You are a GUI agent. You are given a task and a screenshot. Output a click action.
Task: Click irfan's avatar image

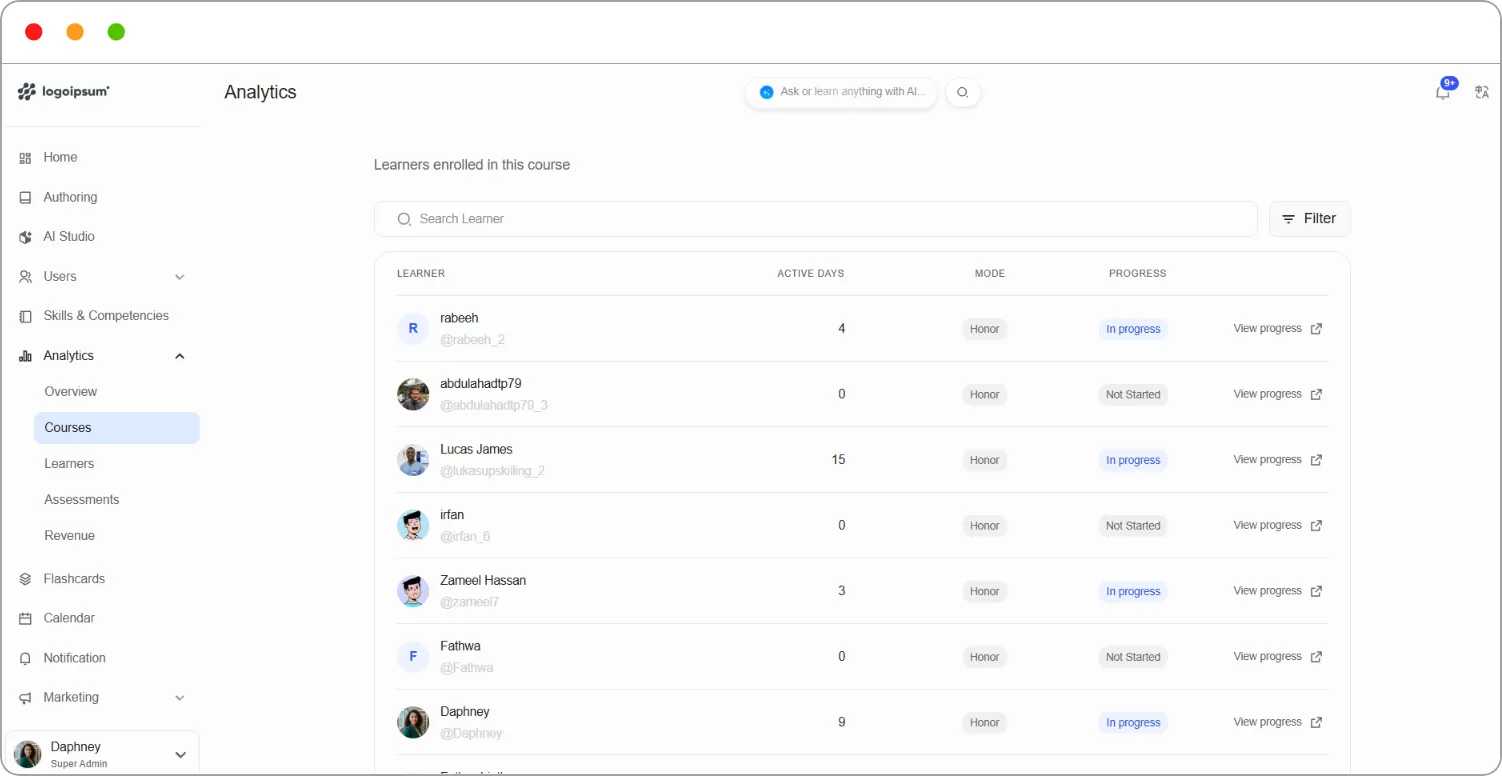(413, 526)
